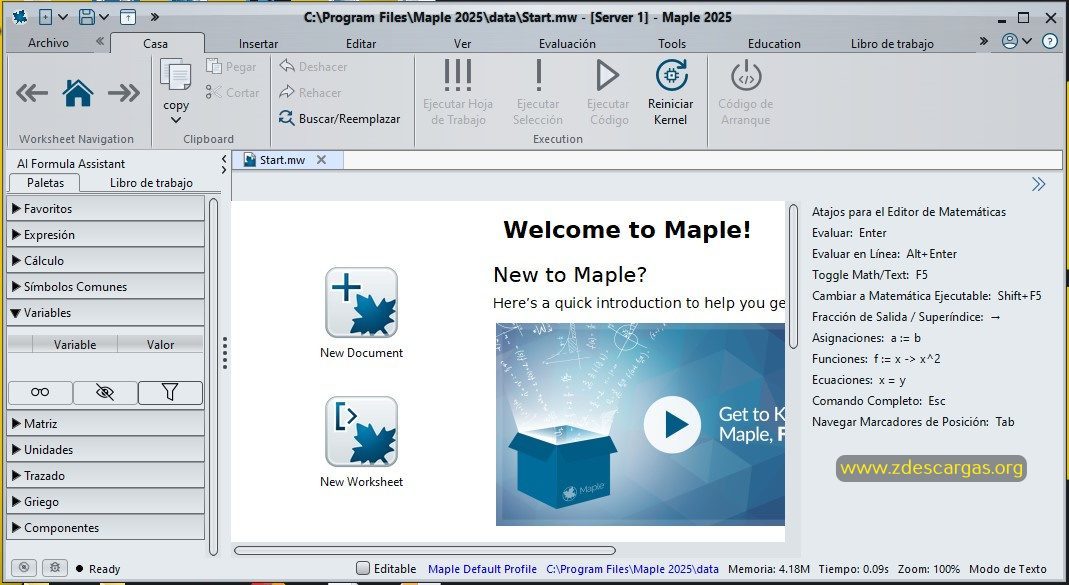Click the stop icon in status bar
Viewport: 1069px width, 585px height.
click(24, 567)
